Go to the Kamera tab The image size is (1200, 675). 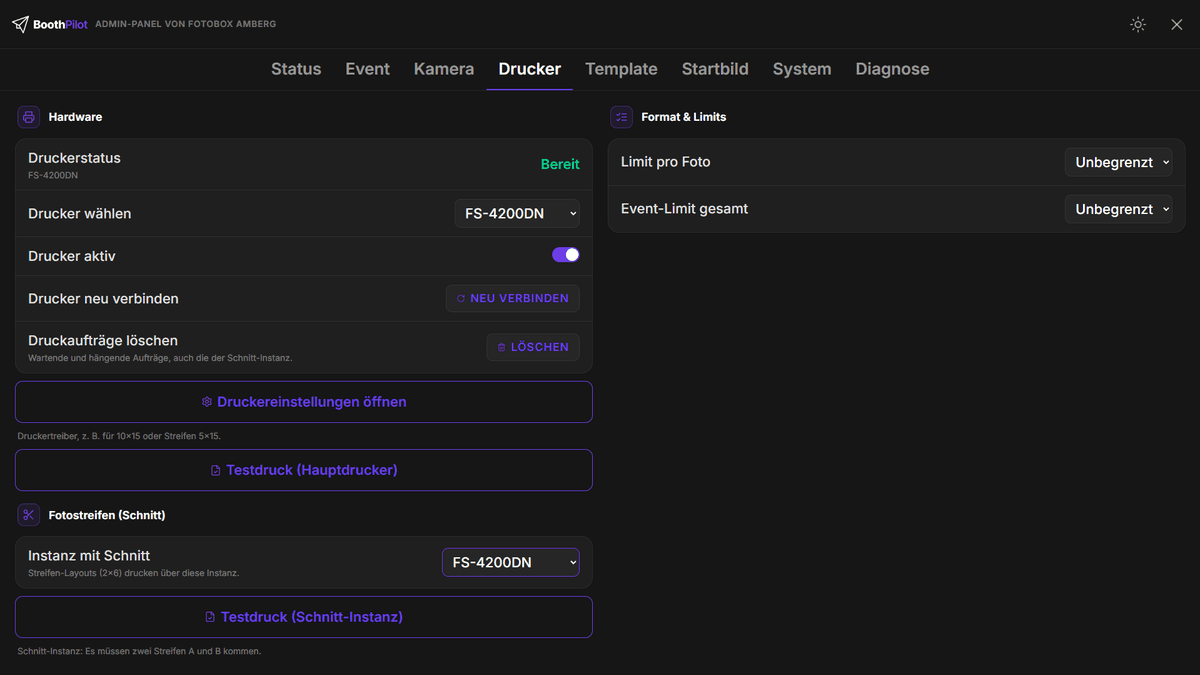click(x=444, y=69)
